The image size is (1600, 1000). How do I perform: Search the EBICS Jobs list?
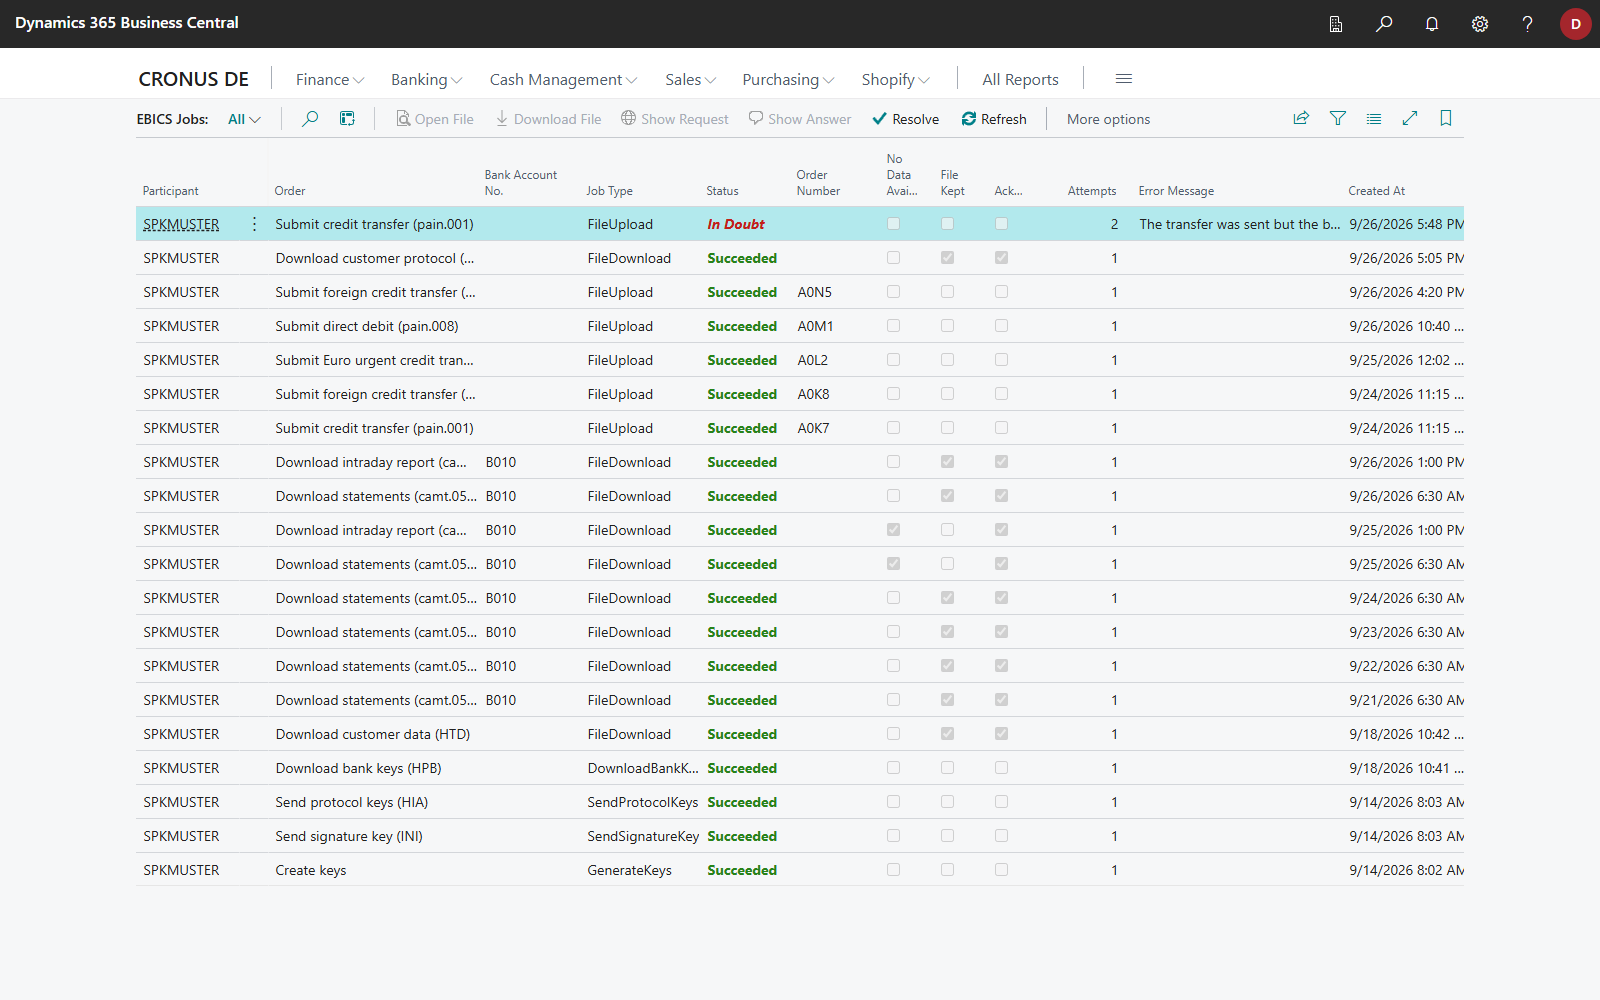(310, 119)
